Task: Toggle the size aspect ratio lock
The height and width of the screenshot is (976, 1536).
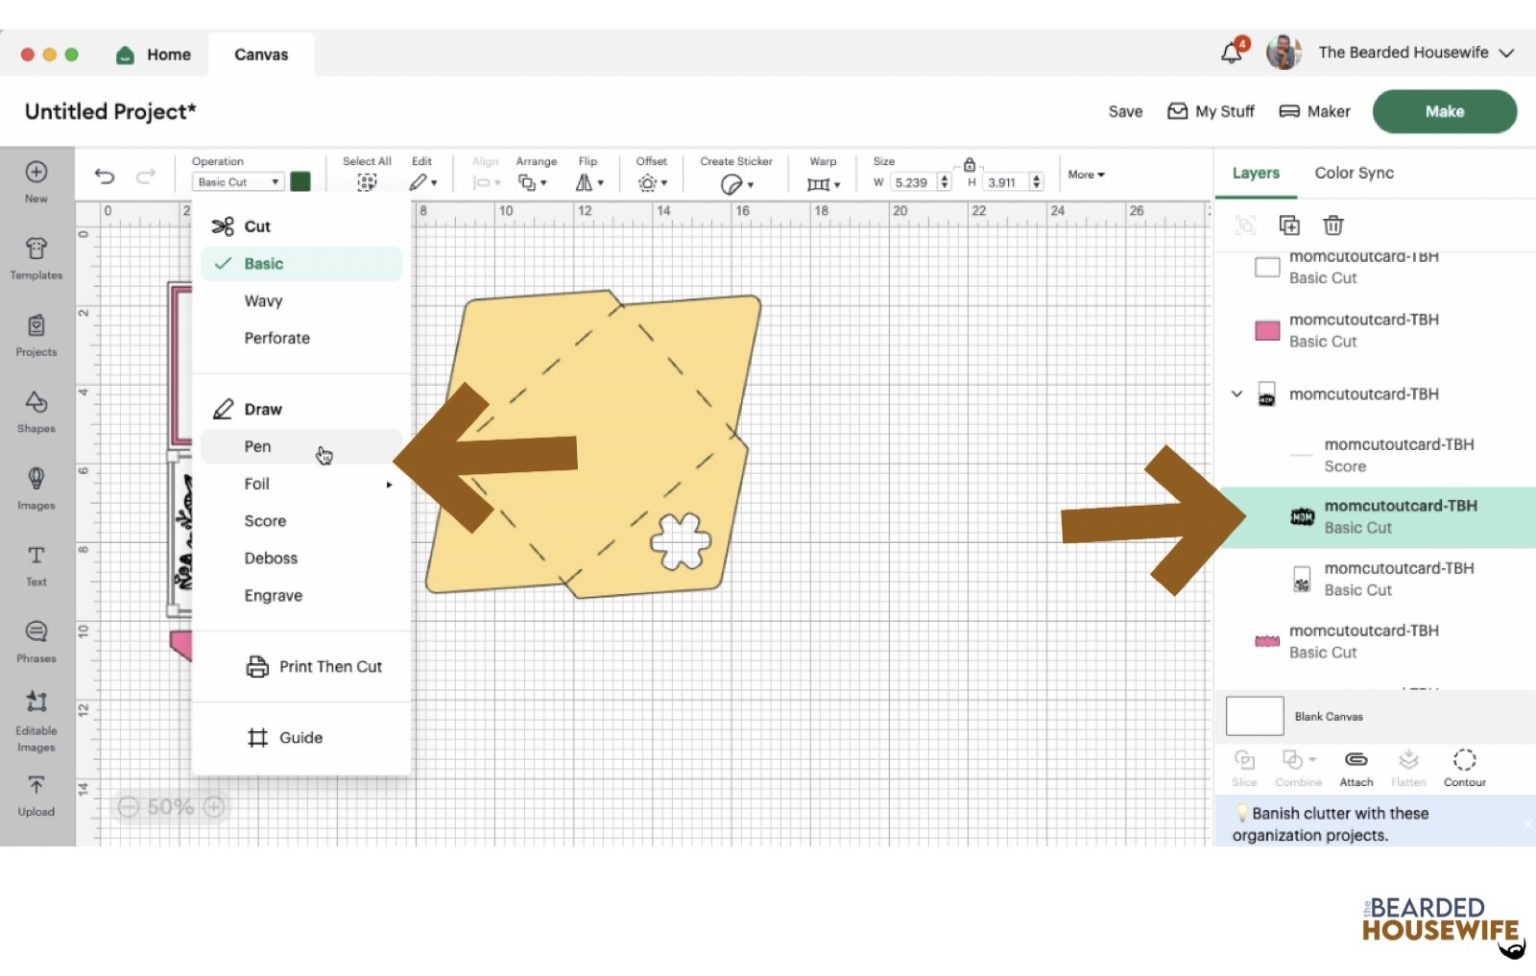Action: coord(969,165)
